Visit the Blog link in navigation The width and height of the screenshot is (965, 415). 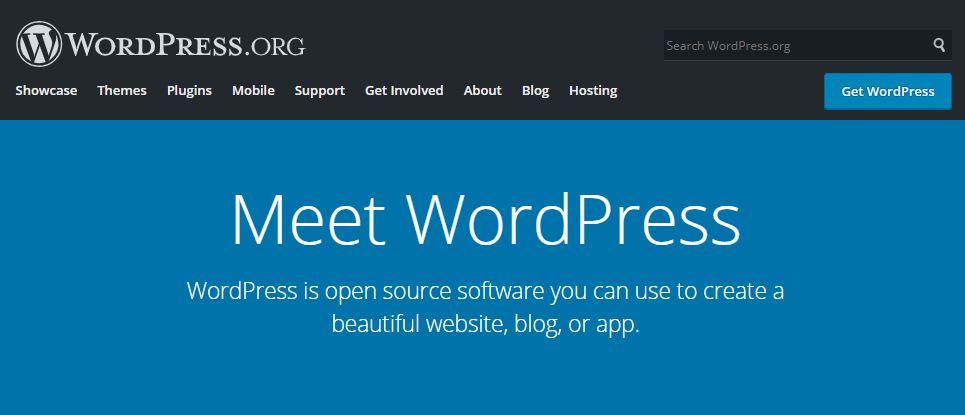(x=535, y=91)
